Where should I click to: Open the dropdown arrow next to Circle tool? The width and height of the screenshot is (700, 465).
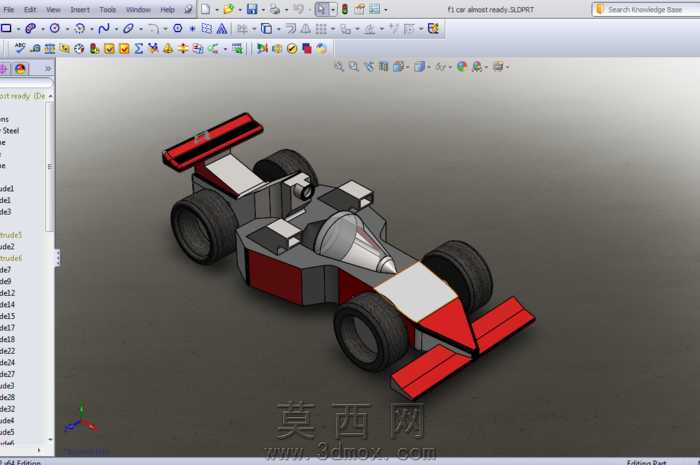(x=67, y=29)
